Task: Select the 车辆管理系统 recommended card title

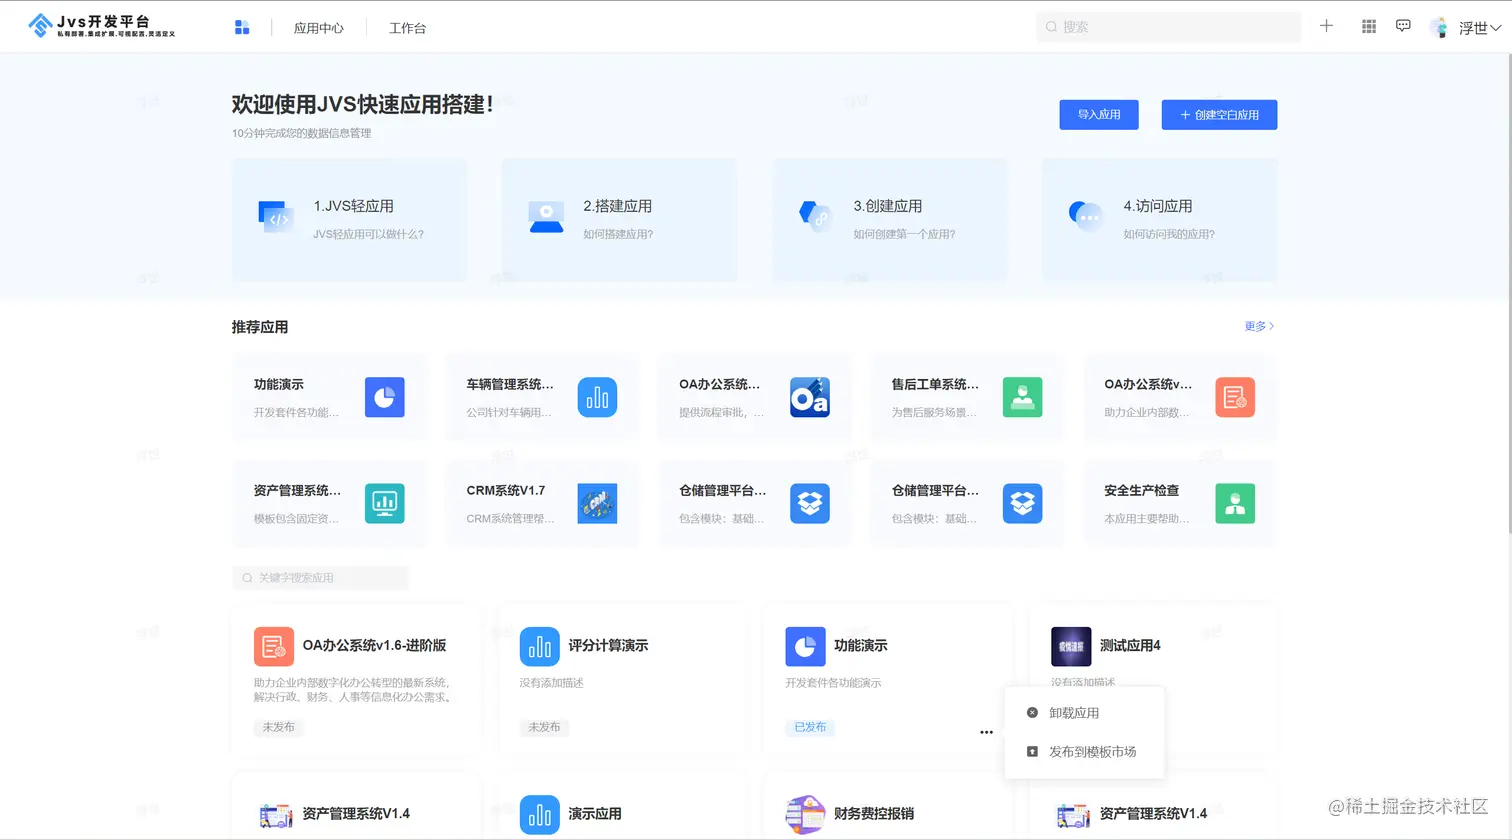Action: [510, 384]
